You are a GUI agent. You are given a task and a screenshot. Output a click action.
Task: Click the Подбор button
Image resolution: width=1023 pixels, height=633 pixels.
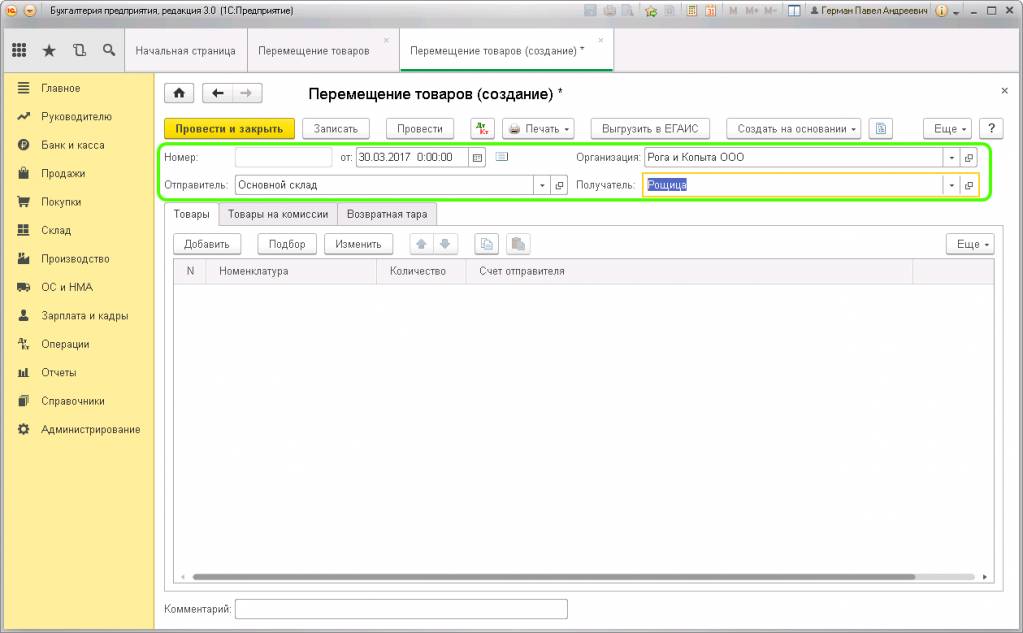287,244
